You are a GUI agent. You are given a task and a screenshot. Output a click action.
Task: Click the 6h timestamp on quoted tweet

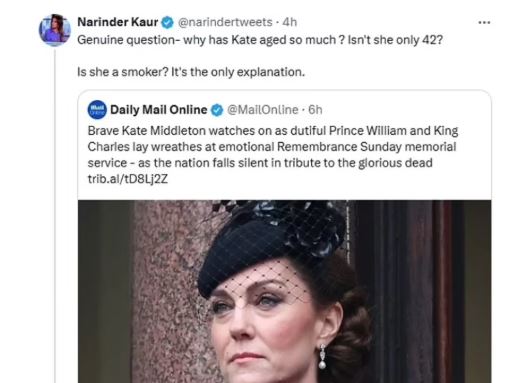[315, 110]
